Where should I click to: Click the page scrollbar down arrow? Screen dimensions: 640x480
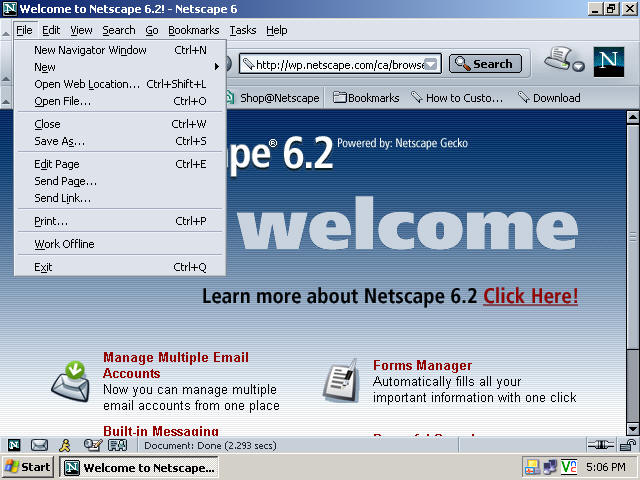point(633,429)
